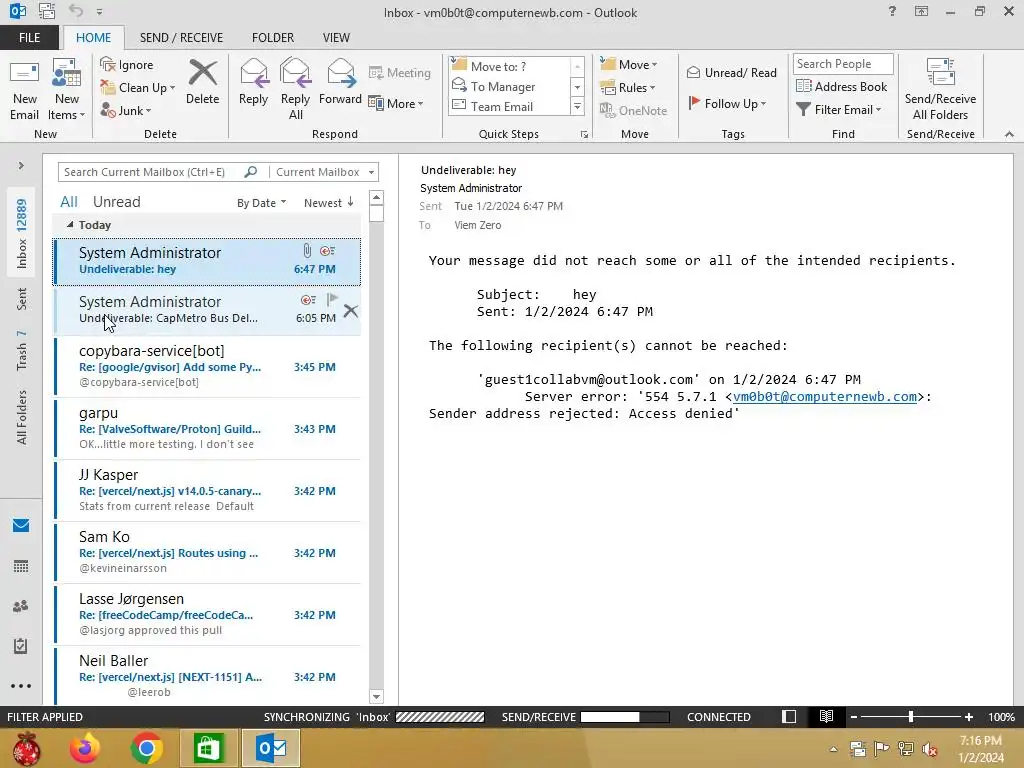1024x768 pixels.
Task: Switch to the HOME tab
Action: click(93, 38)
